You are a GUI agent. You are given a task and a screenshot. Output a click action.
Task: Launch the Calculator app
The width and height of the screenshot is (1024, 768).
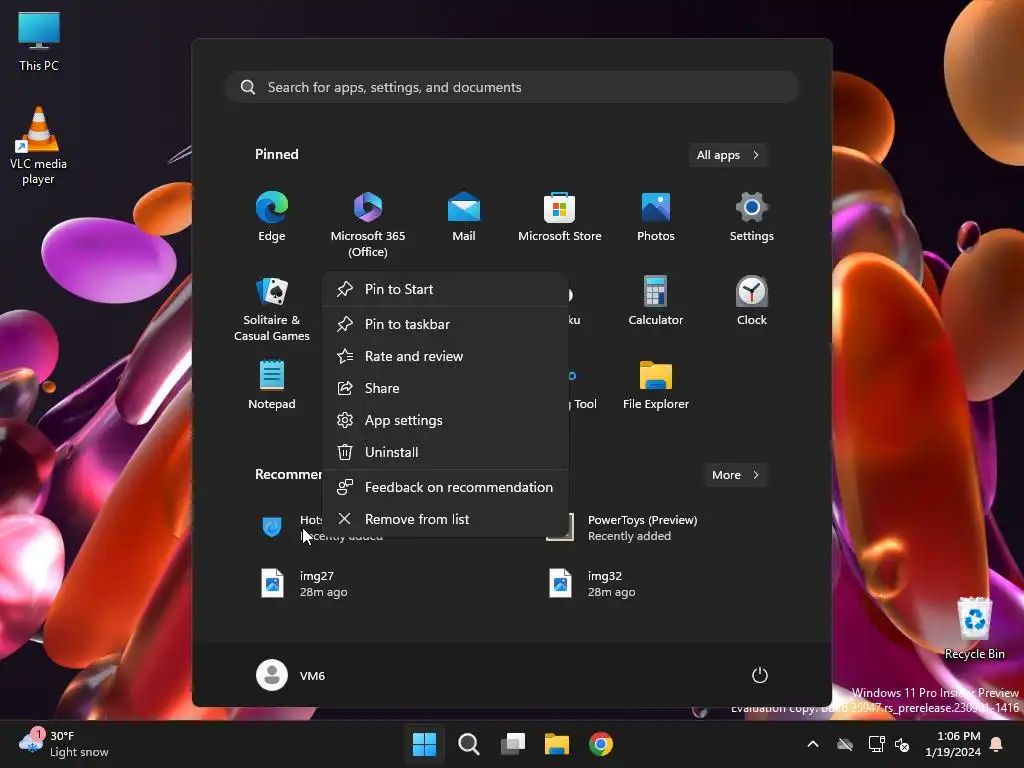tap(656, 300)
